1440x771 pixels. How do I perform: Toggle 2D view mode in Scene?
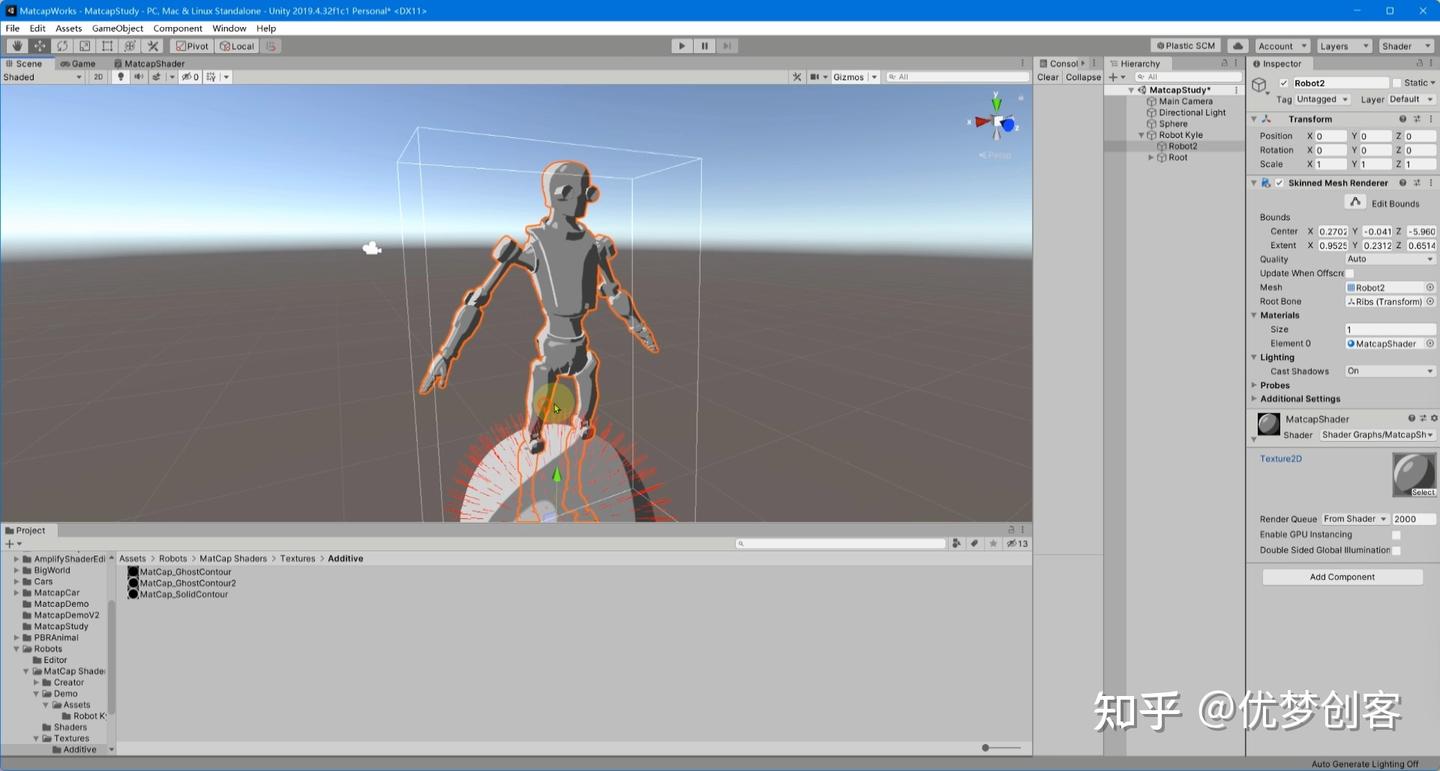[98, 77]
